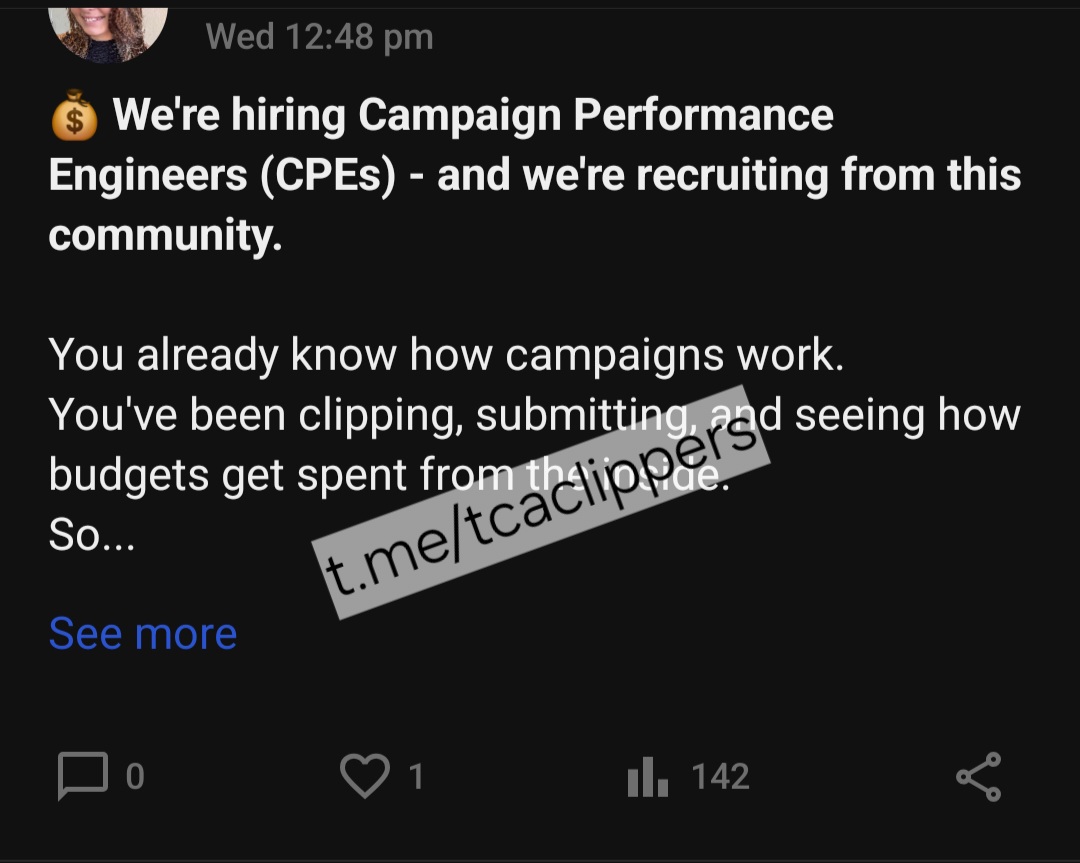Click the 'Engineers (CPEs)' headline line
This screenshot has height=863, width=1080.
click(222, 175)
